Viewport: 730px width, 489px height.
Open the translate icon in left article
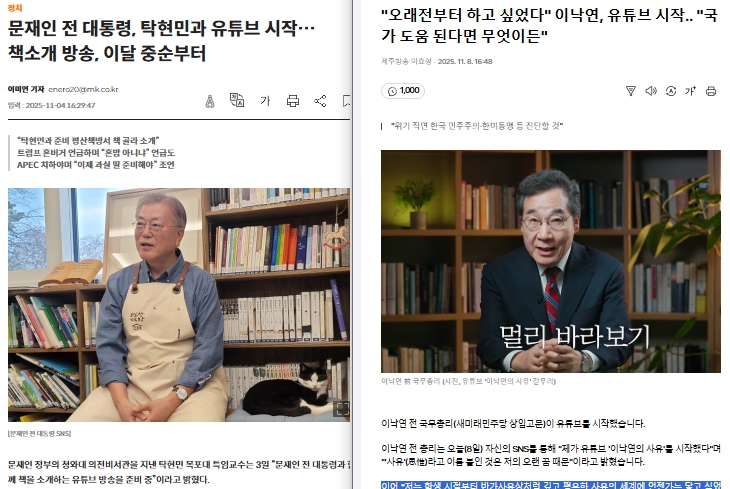click(x=237, y=100)
